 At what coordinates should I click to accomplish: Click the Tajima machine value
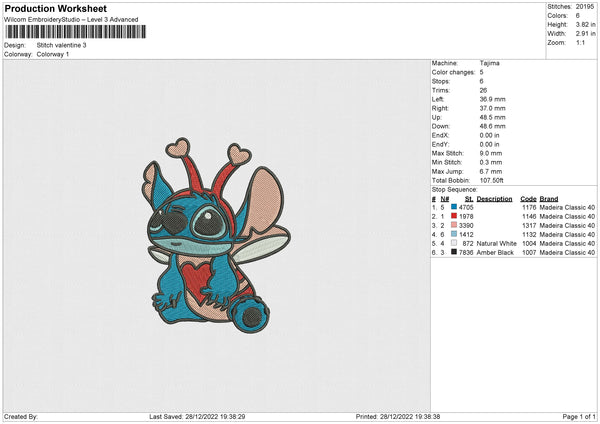[x=490, y=65]
